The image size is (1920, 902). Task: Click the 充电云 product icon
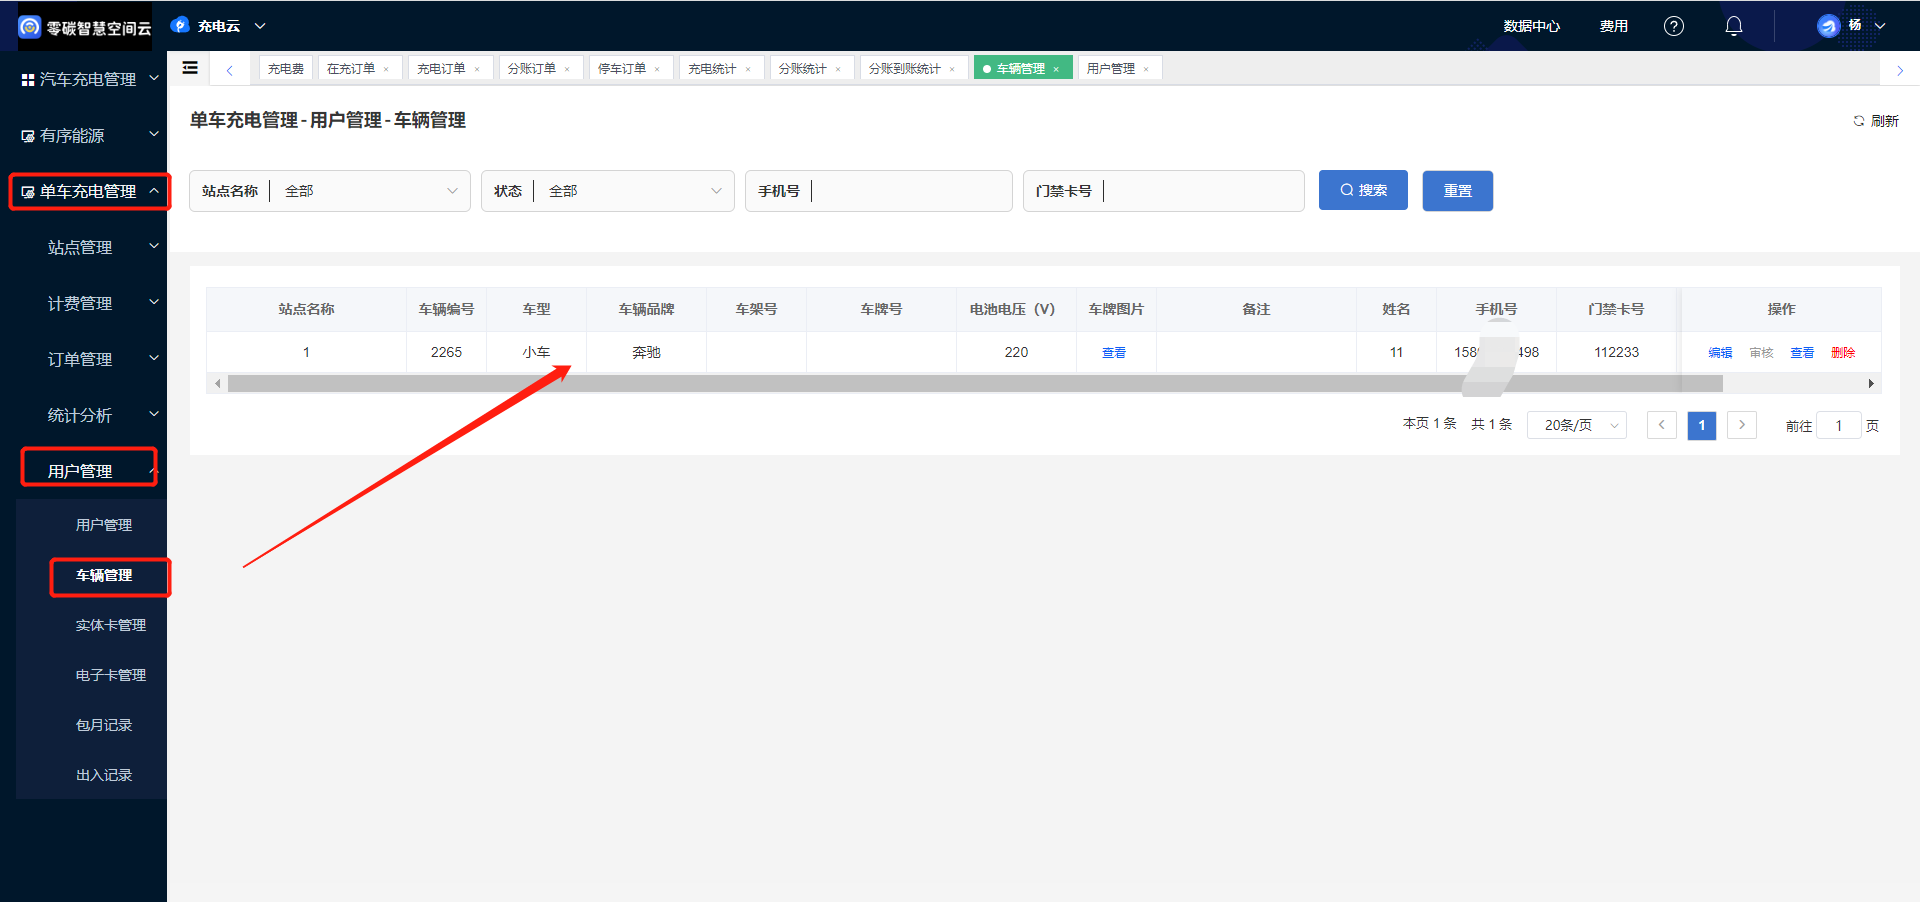[x=180, y=25]
